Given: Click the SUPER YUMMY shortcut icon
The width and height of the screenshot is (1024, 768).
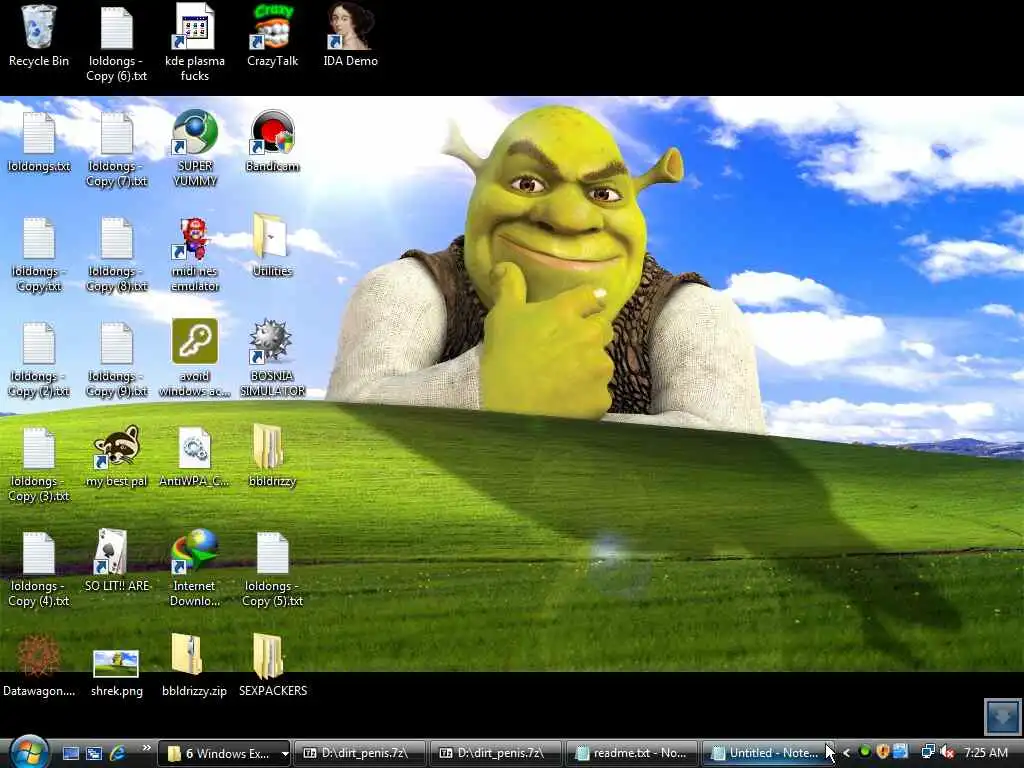Looking at the screenshot, I should click(x=194, y=133).
